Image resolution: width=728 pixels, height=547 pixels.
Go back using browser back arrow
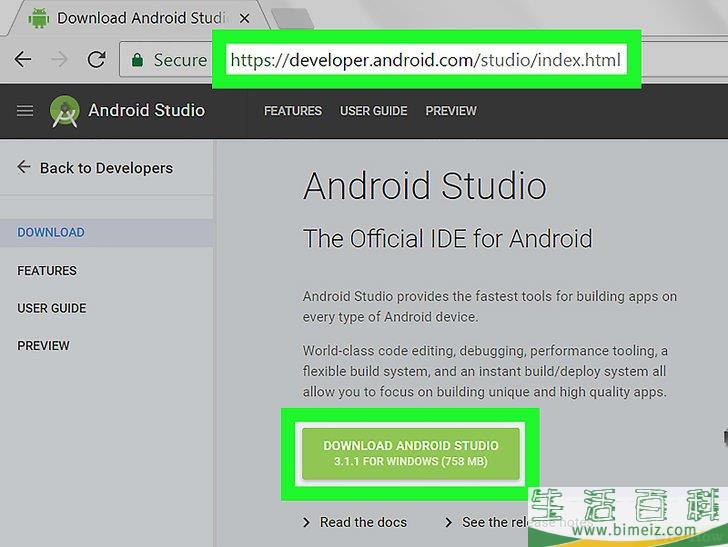[x=22, y=59]
